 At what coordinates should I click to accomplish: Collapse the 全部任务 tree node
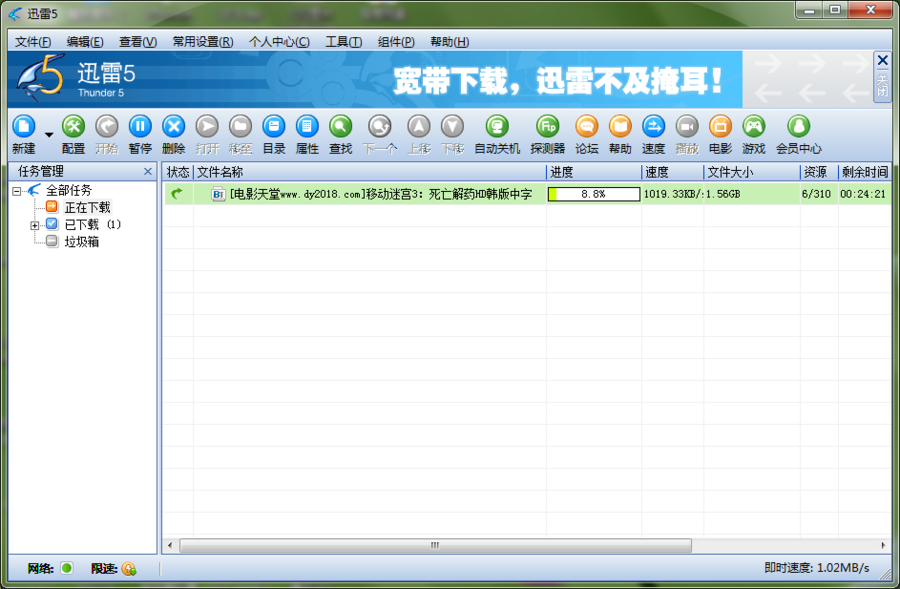pyautogui.click(x=17, y=191)
